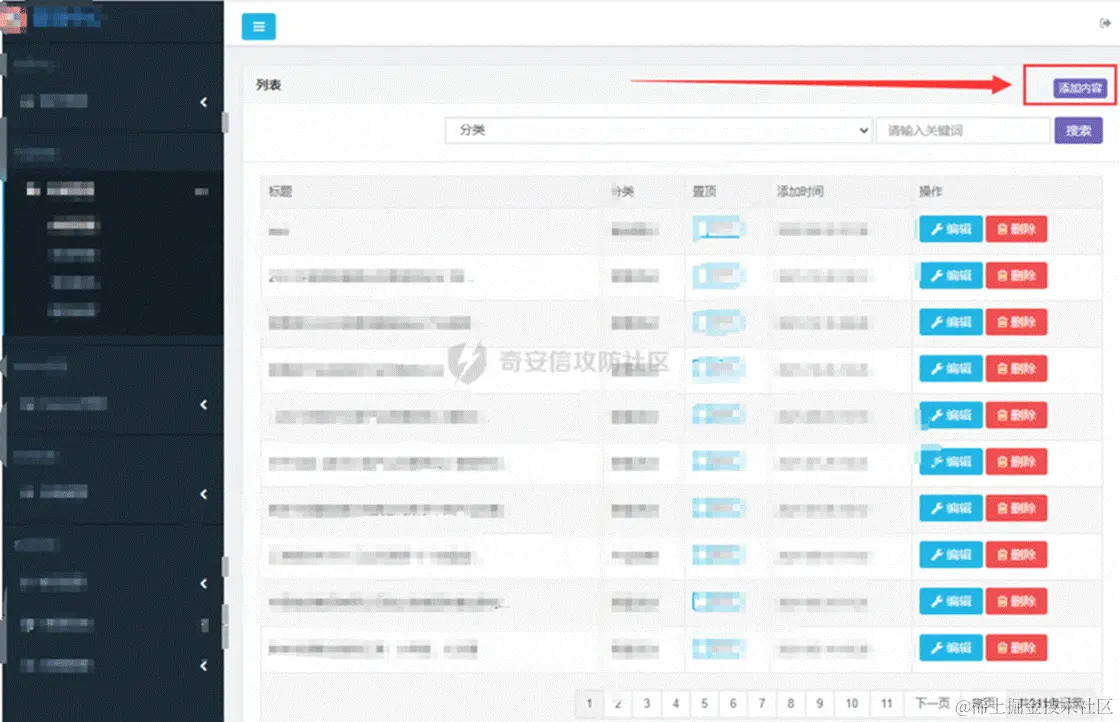Image resolution: width=1120 pixels, height=722 pixels.
Task: Go to pagination page 3
Action: (646, 703)
